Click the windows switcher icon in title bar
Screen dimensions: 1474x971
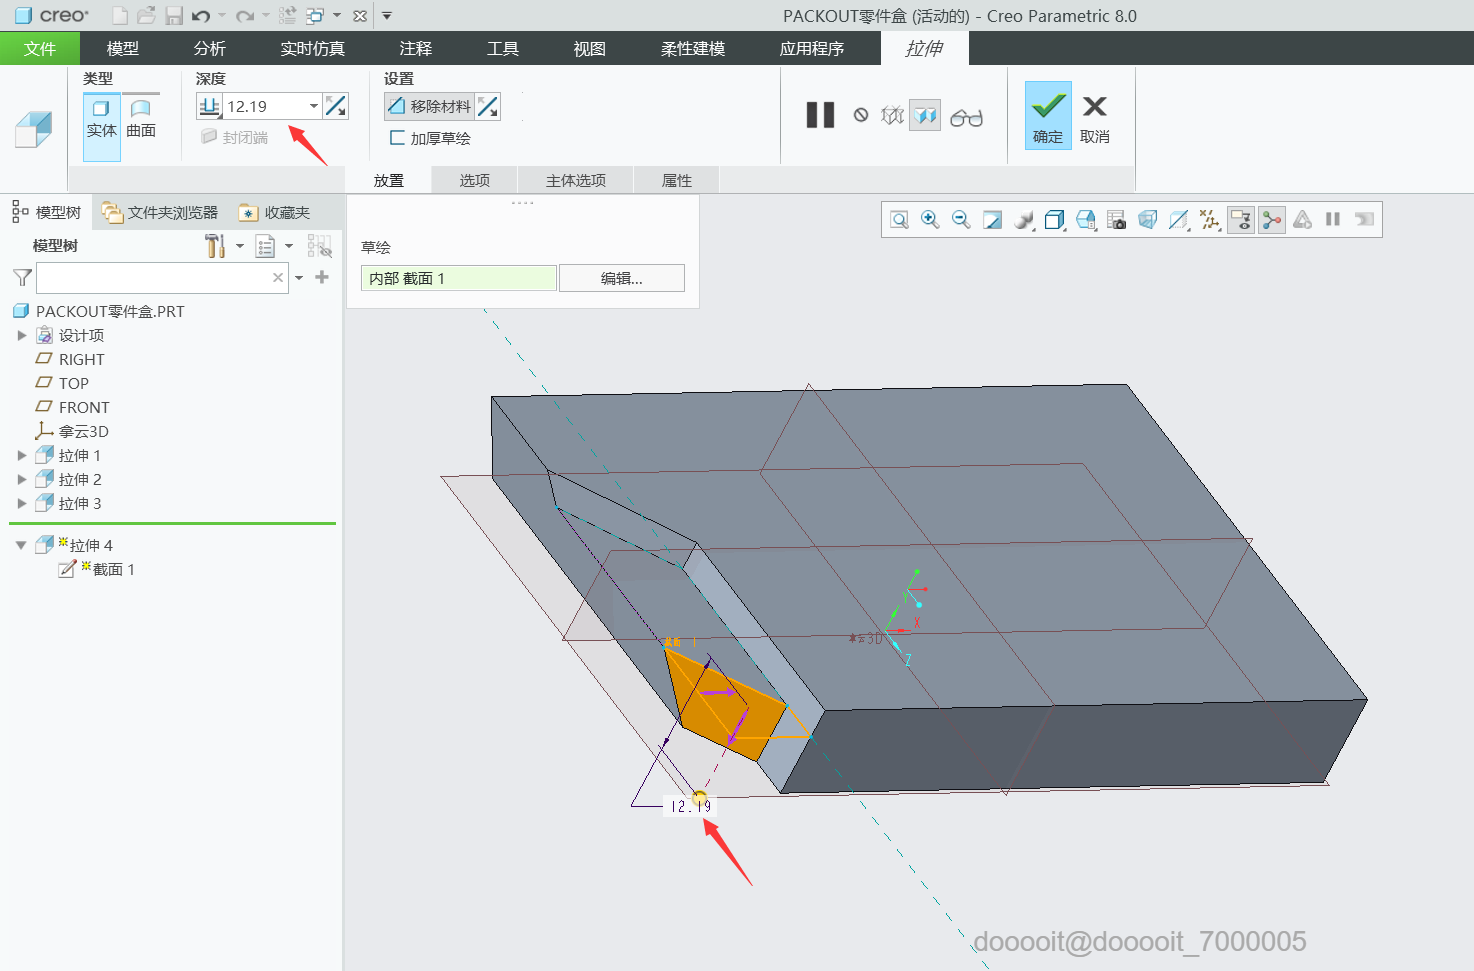315,16
